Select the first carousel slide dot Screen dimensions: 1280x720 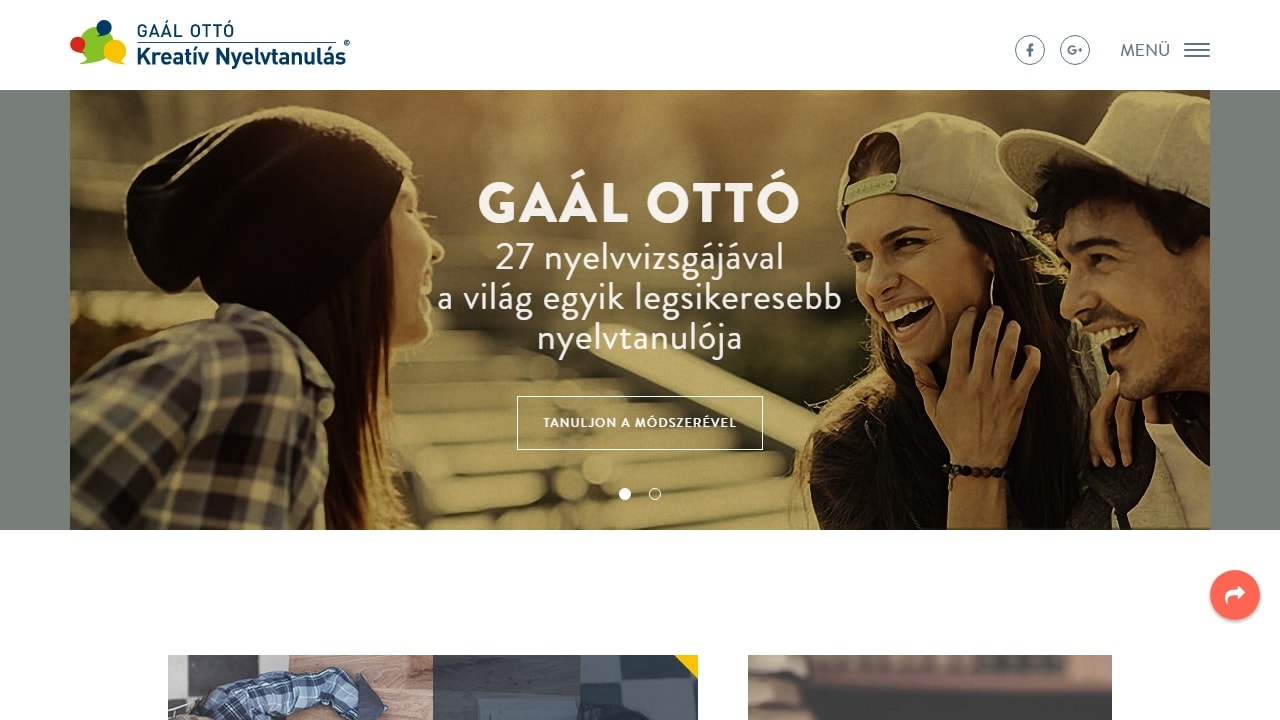pos(625,494)
